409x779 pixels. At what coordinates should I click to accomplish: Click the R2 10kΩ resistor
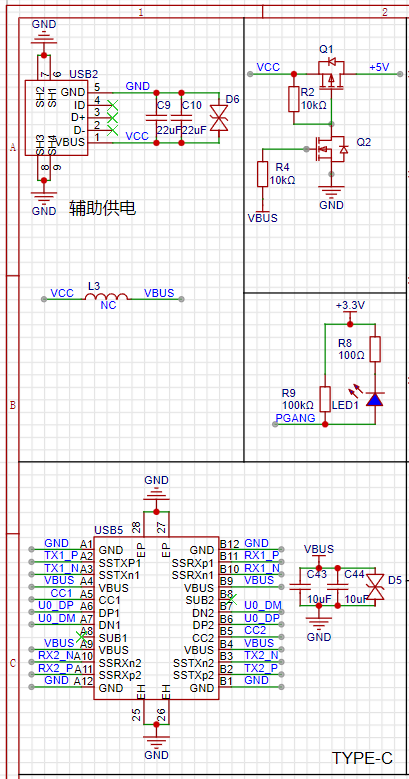click(294, 99)
